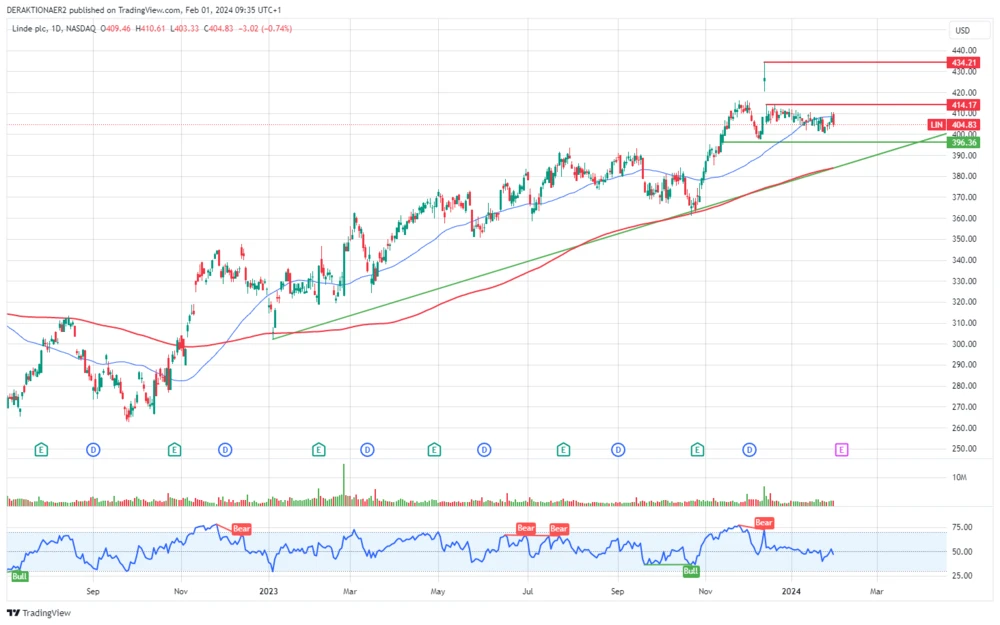Click the dividend D marker near November 2023
This screenshot has width=1000, height=625.
pyautogui.click(x=748, y=450)
